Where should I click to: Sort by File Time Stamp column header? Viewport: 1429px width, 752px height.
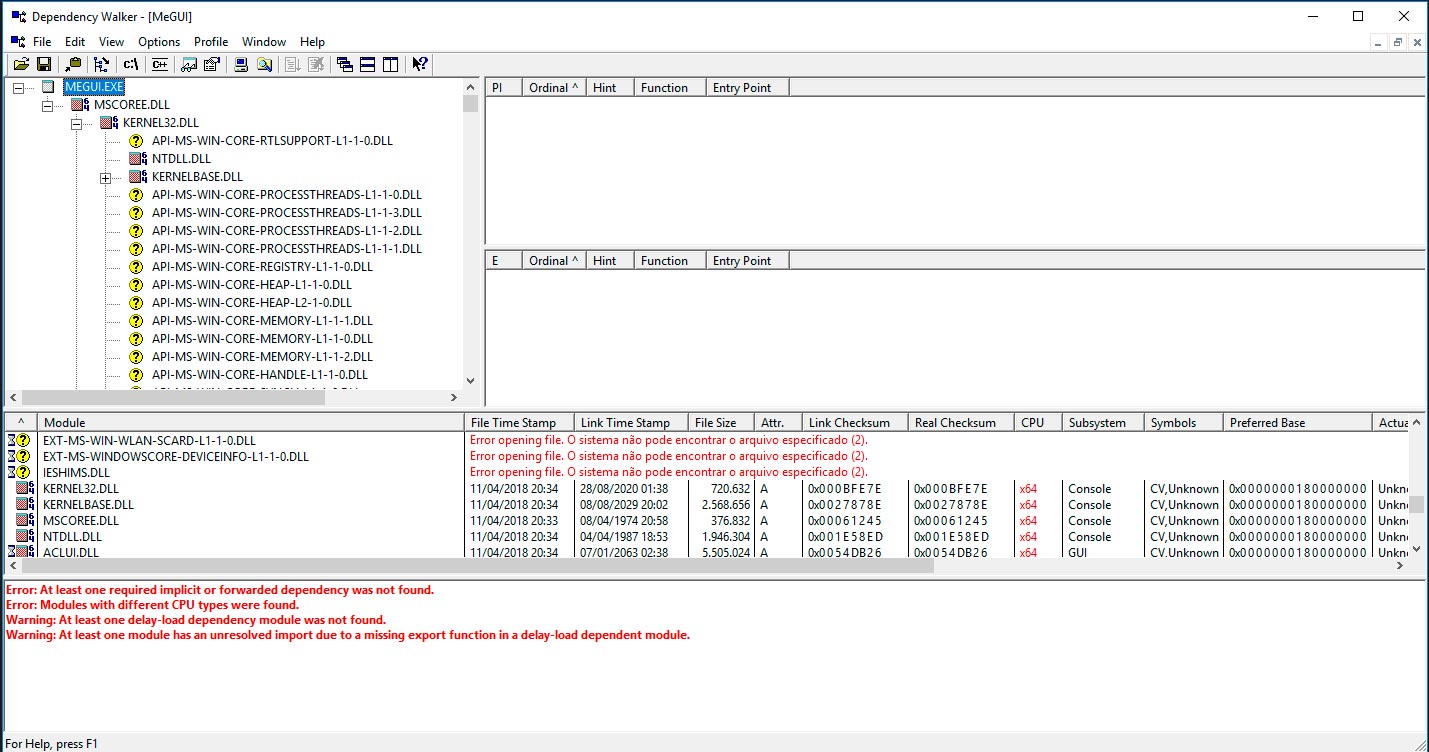tap(520, 422)
